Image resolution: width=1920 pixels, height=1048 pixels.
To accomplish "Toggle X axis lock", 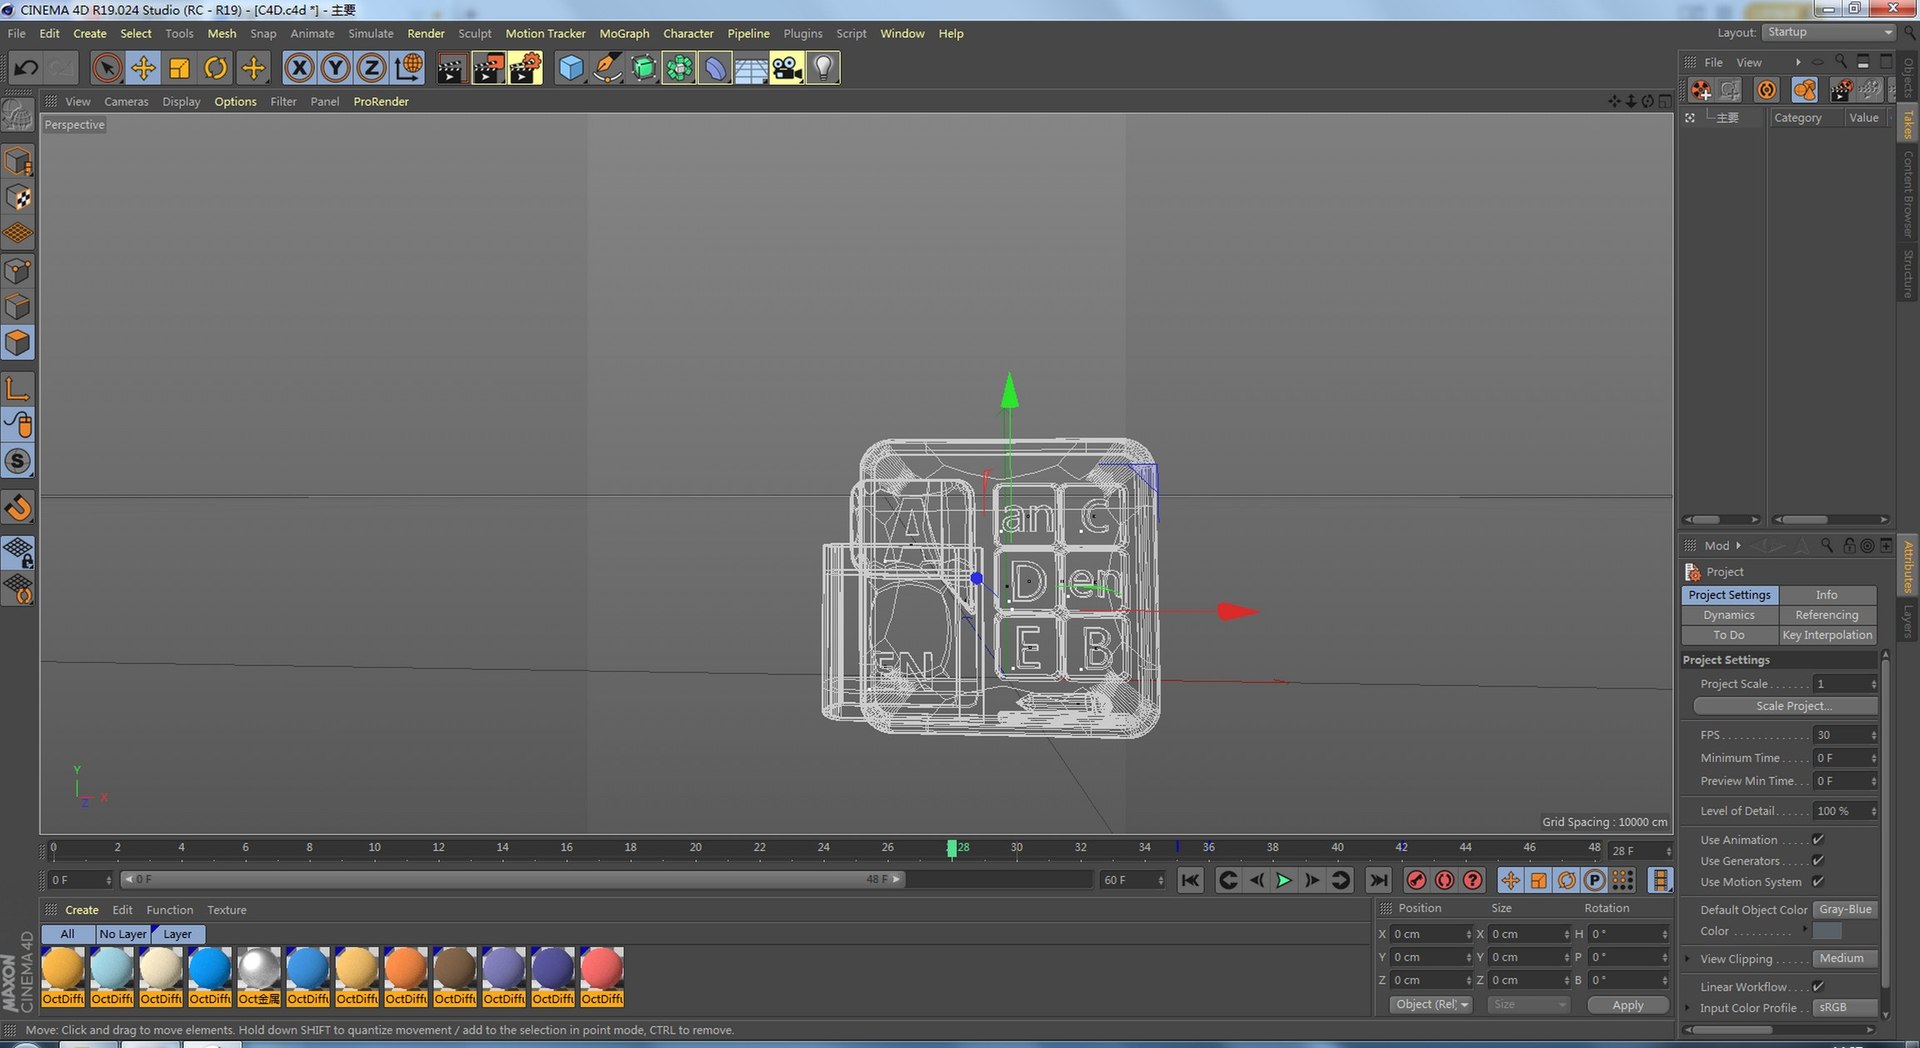I will click(x=299, y=68).
